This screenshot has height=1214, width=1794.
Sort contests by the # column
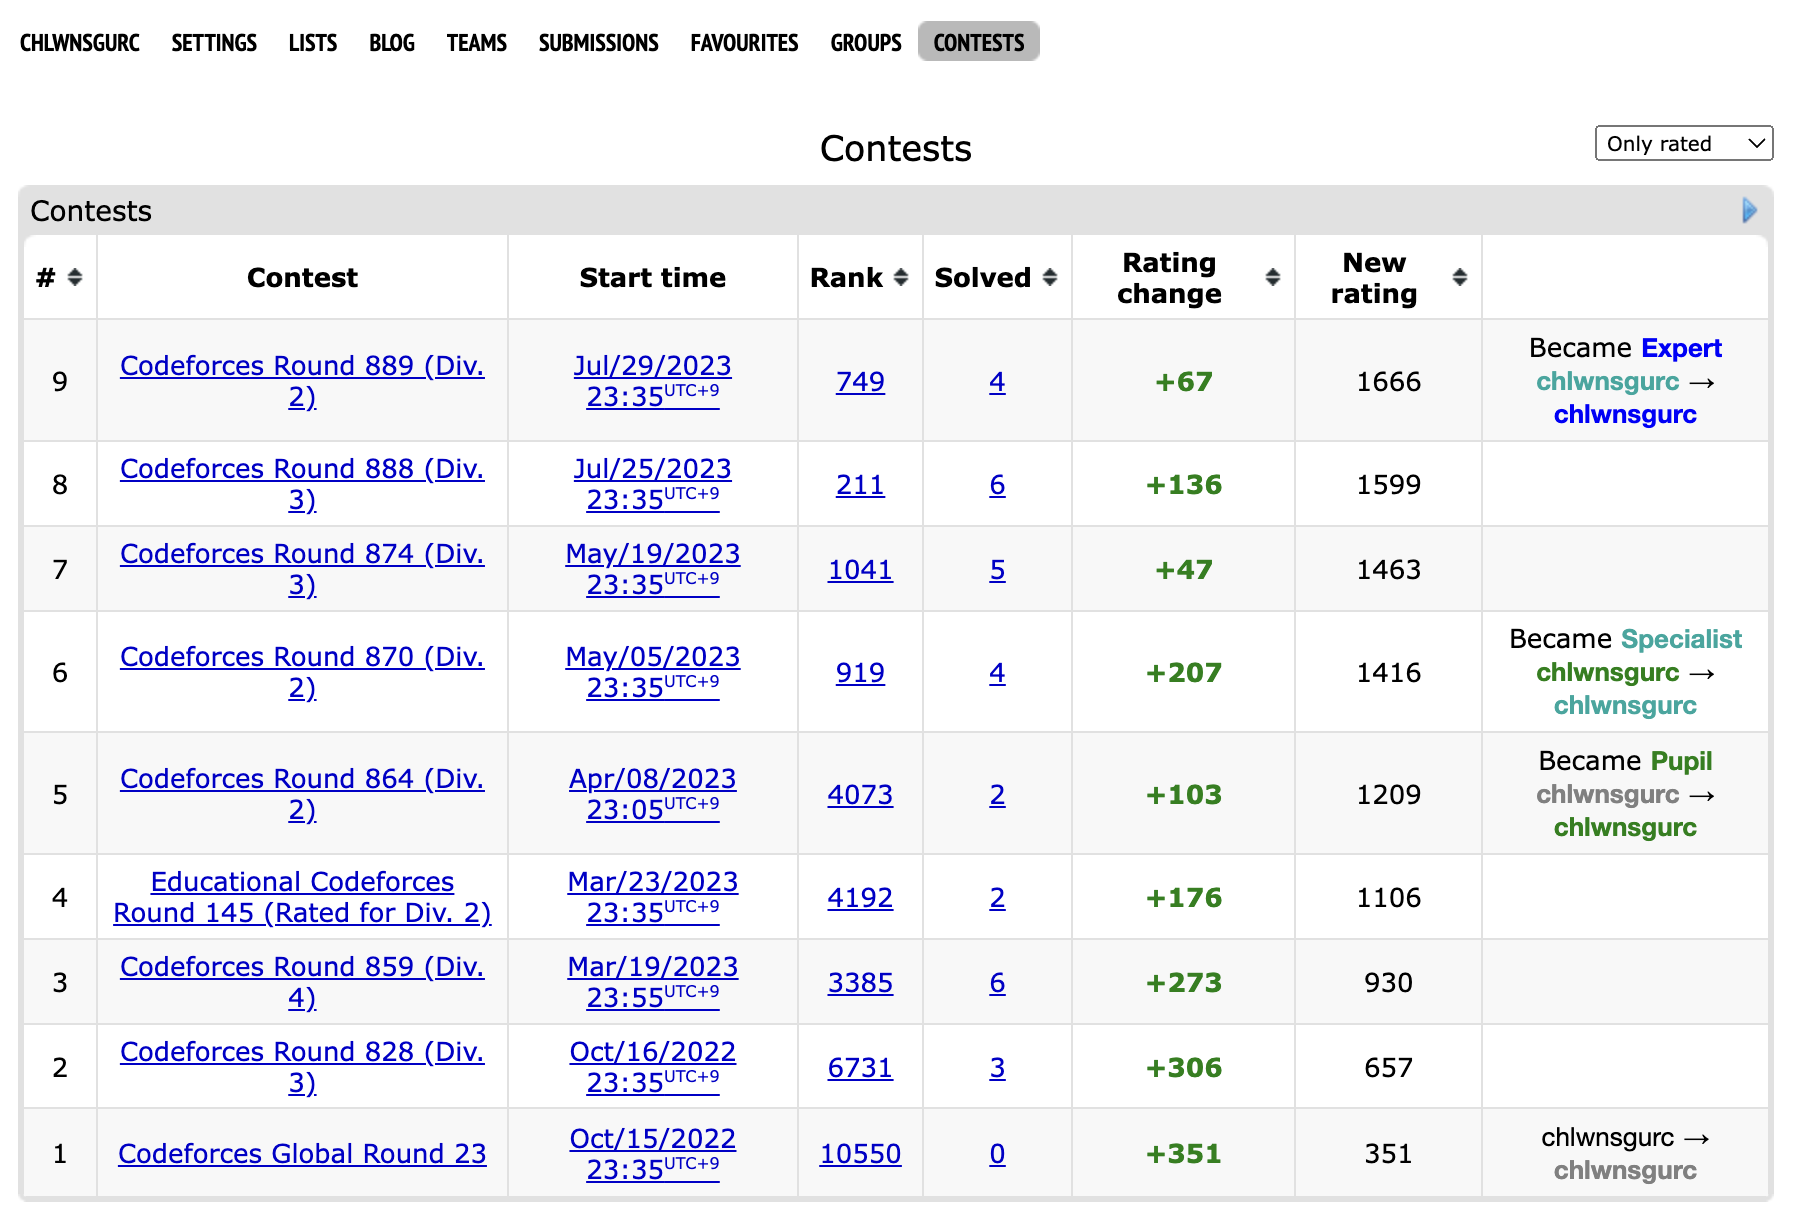coord(75,278)
